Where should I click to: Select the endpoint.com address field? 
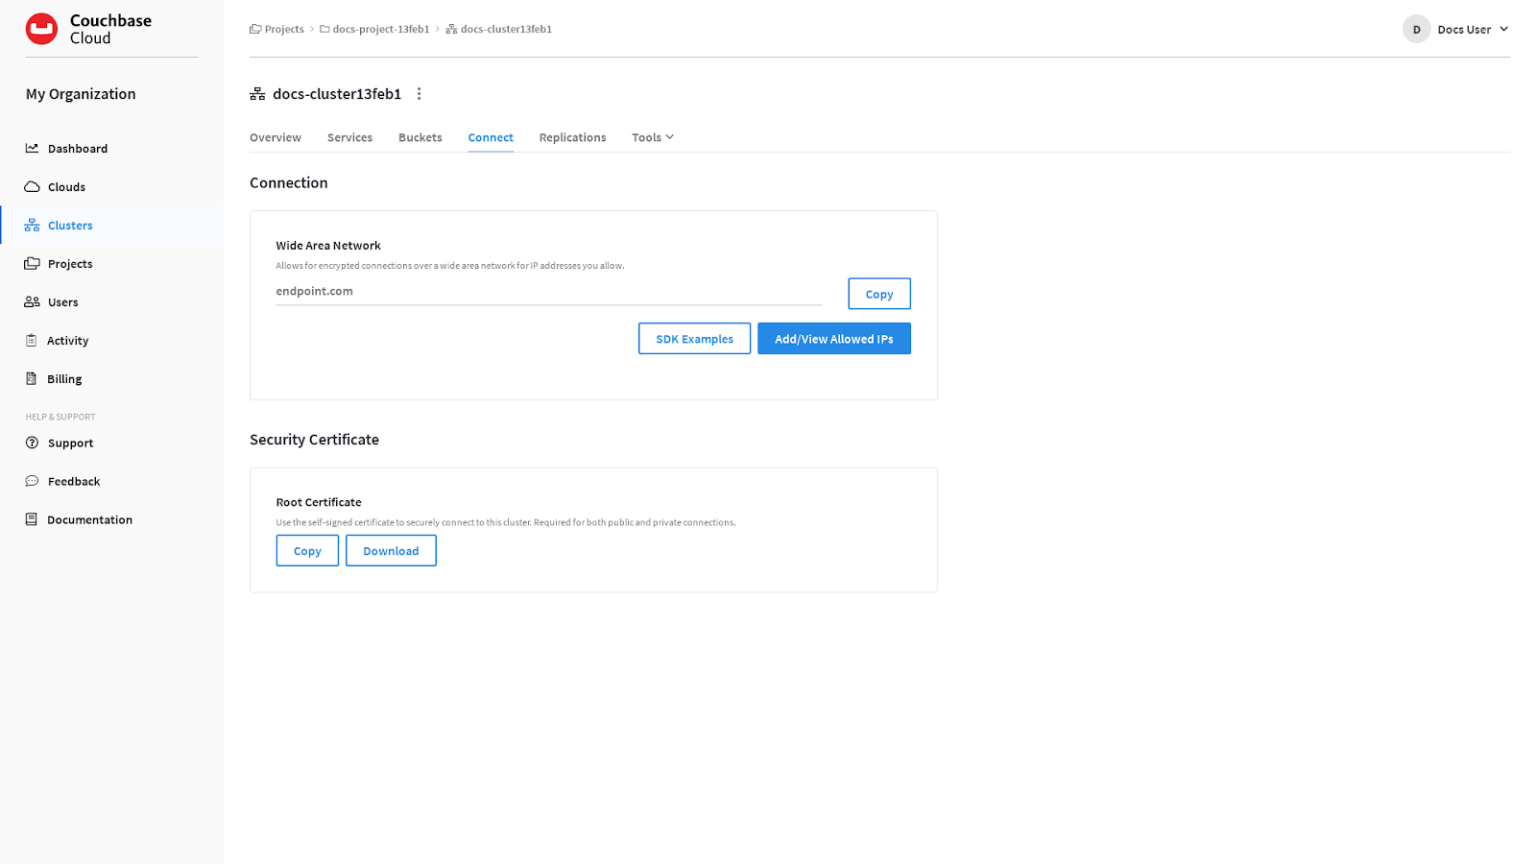pos(548,291)
